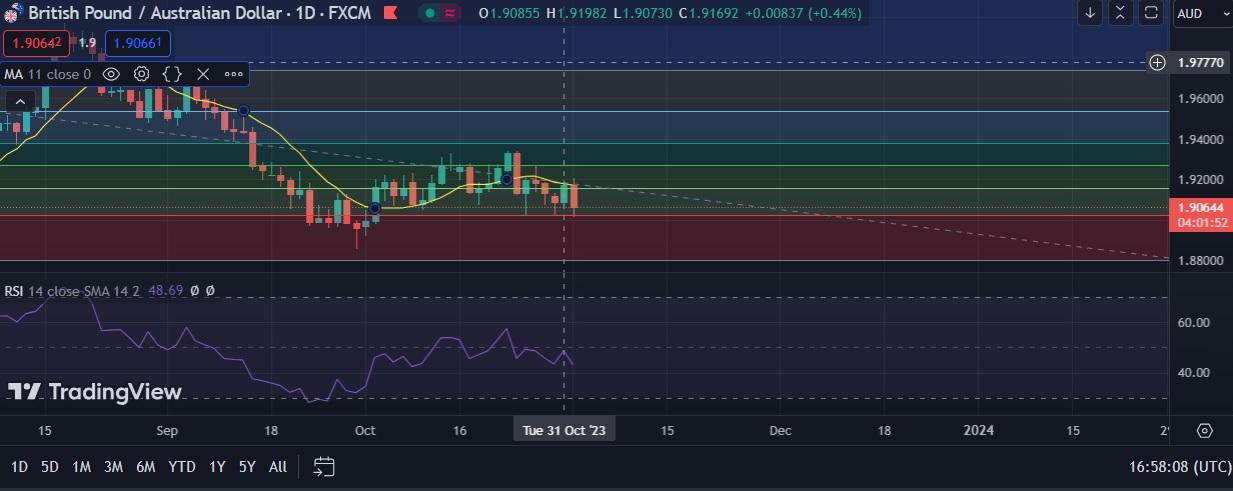Select the YTD time range
The image size is (1233, 491).
tap(181, 467)
